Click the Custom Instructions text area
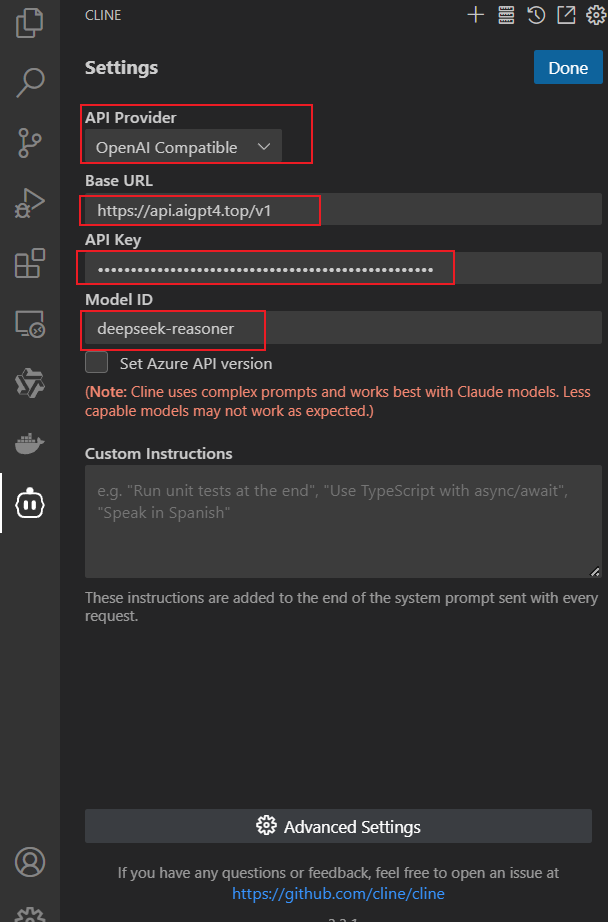The height and width of the screenshot is (922, 608). point(343,522)
